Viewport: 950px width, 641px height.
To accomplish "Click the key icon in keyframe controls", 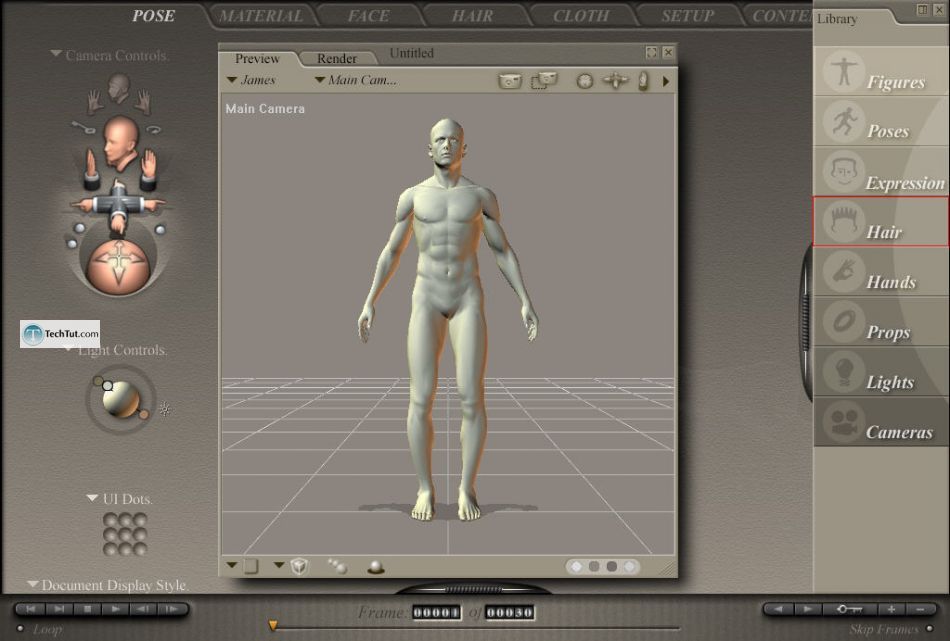I will click(849, 609).
